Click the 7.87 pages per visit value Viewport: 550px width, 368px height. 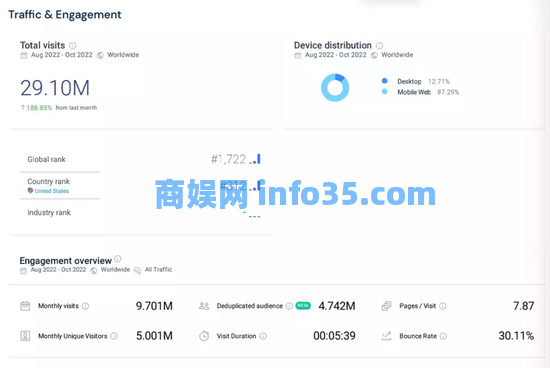(x=523, y=306)
